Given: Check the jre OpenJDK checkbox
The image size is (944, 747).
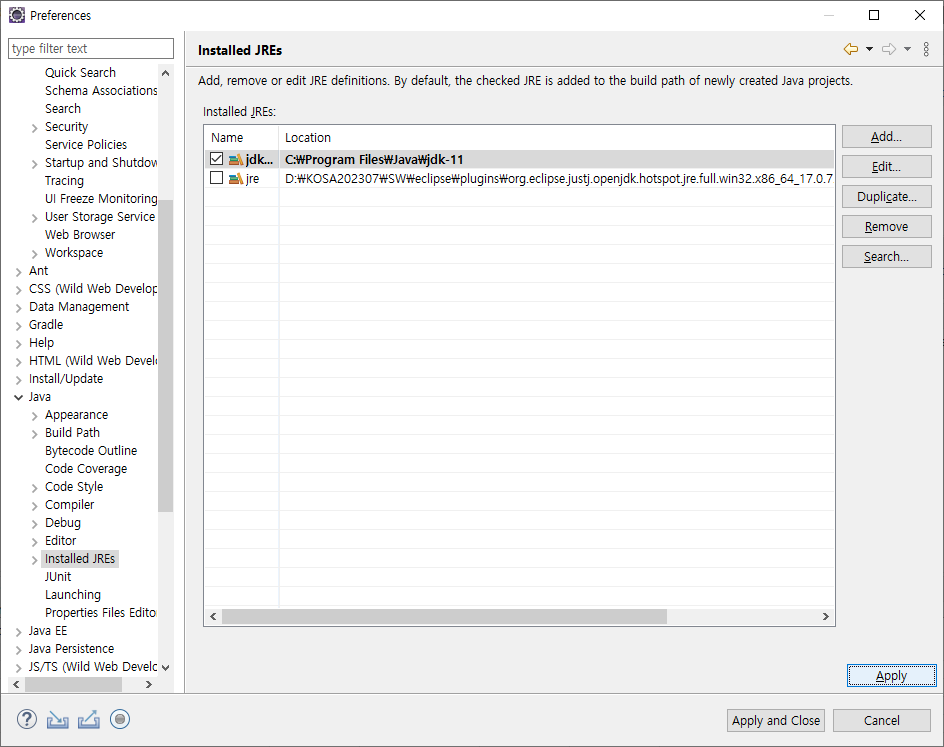Looking at the screenshot, I should point(216,178).
